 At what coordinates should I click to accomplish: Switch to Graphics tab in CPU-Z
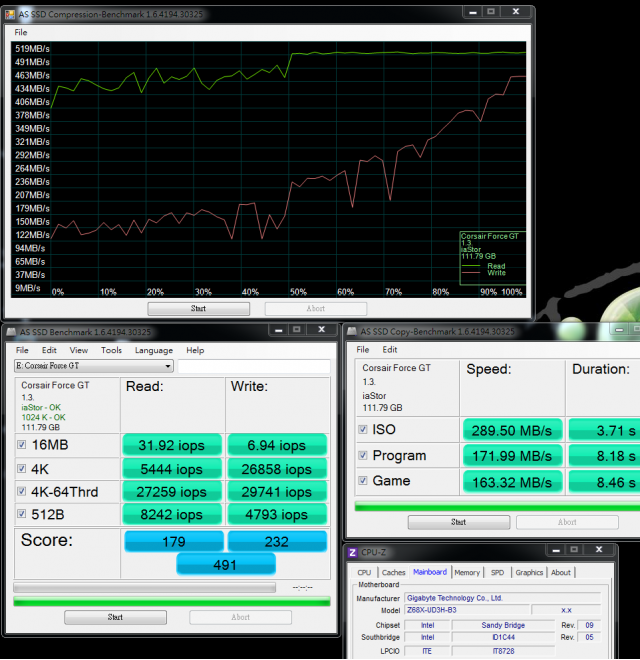point(529,572)
